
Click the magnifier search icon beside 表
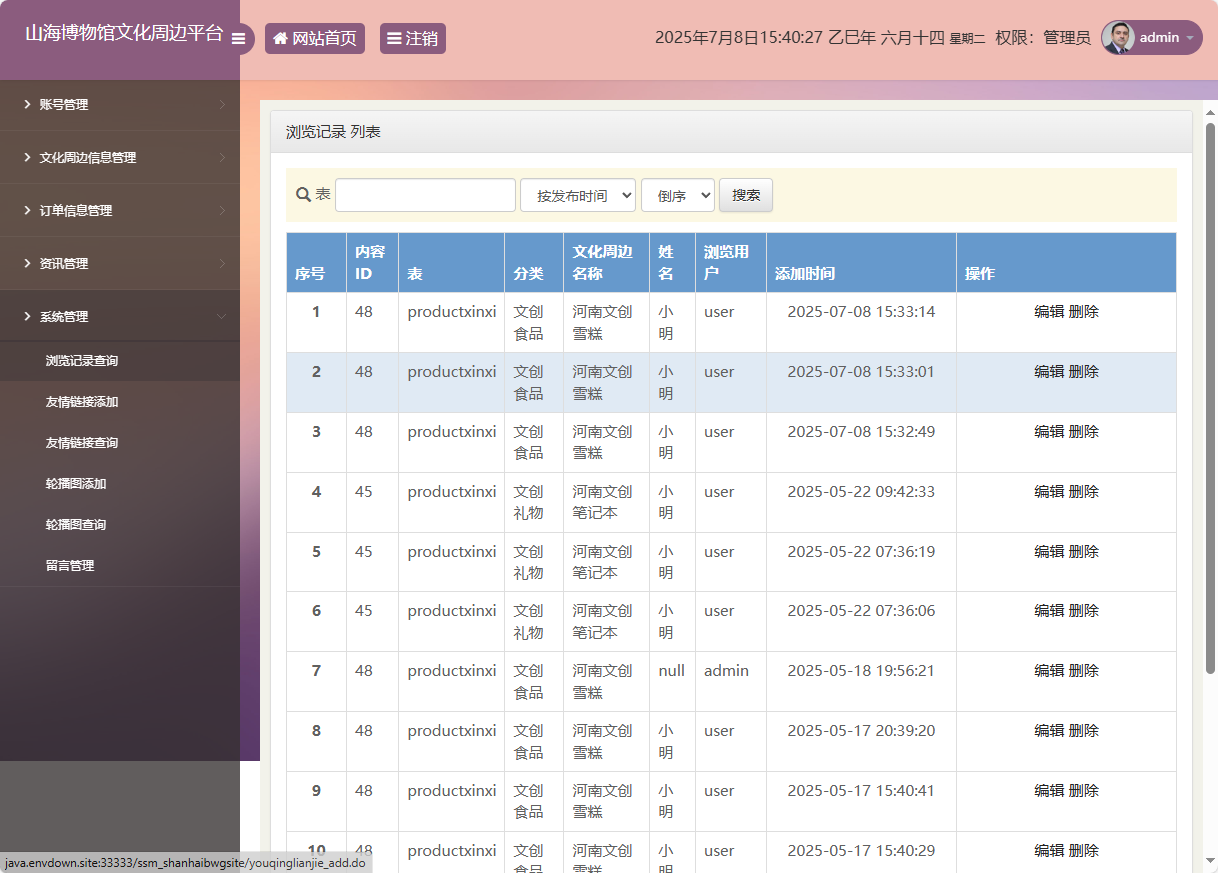303,195
